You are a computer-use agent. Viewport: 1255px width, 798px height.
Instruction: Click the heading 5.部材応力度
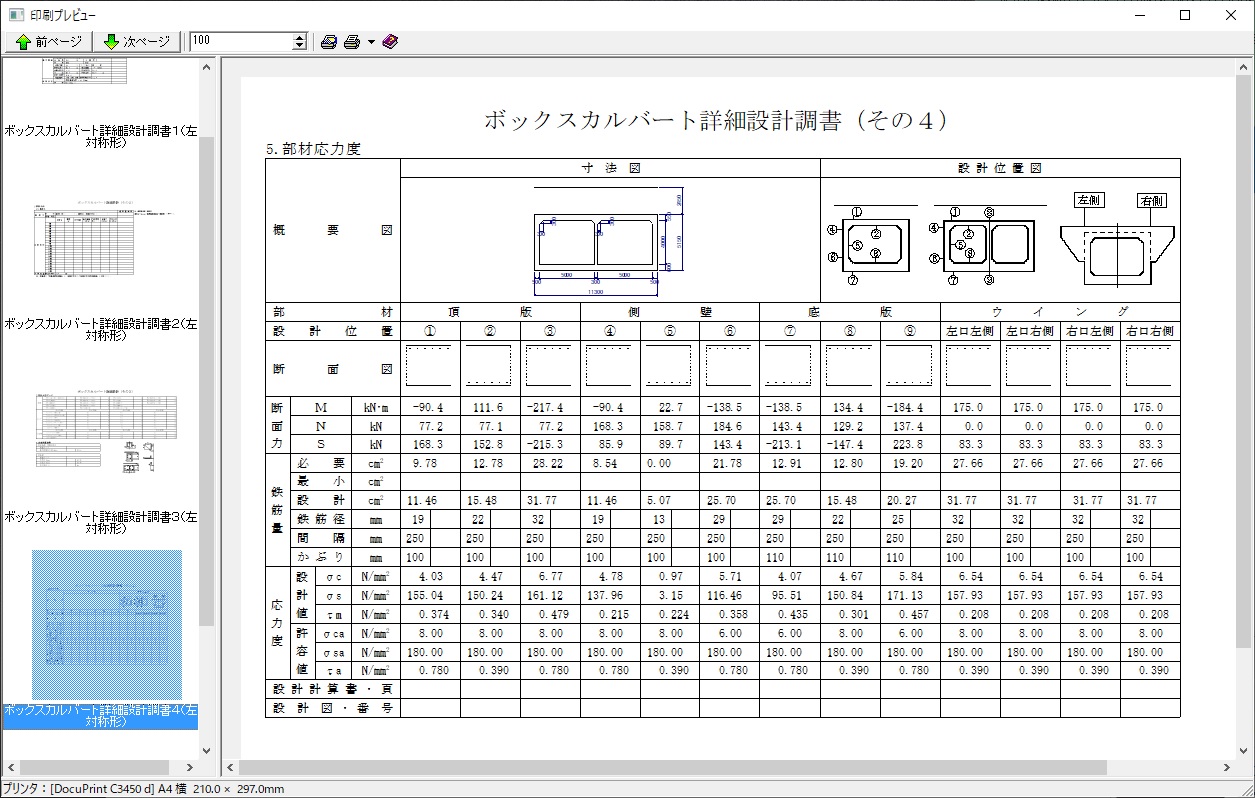(x=313, y=149)
